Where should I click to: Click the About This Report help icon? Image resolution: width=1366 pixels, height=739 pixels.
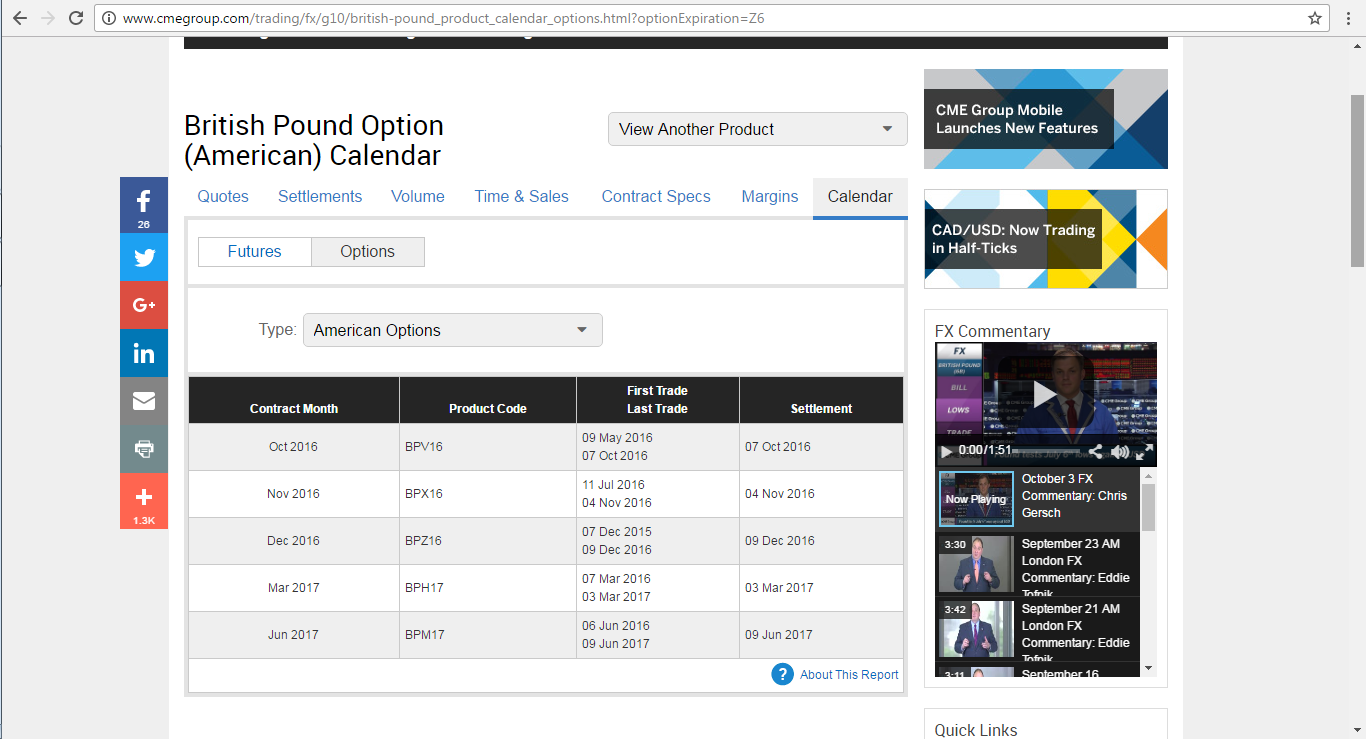click(783, 674)
